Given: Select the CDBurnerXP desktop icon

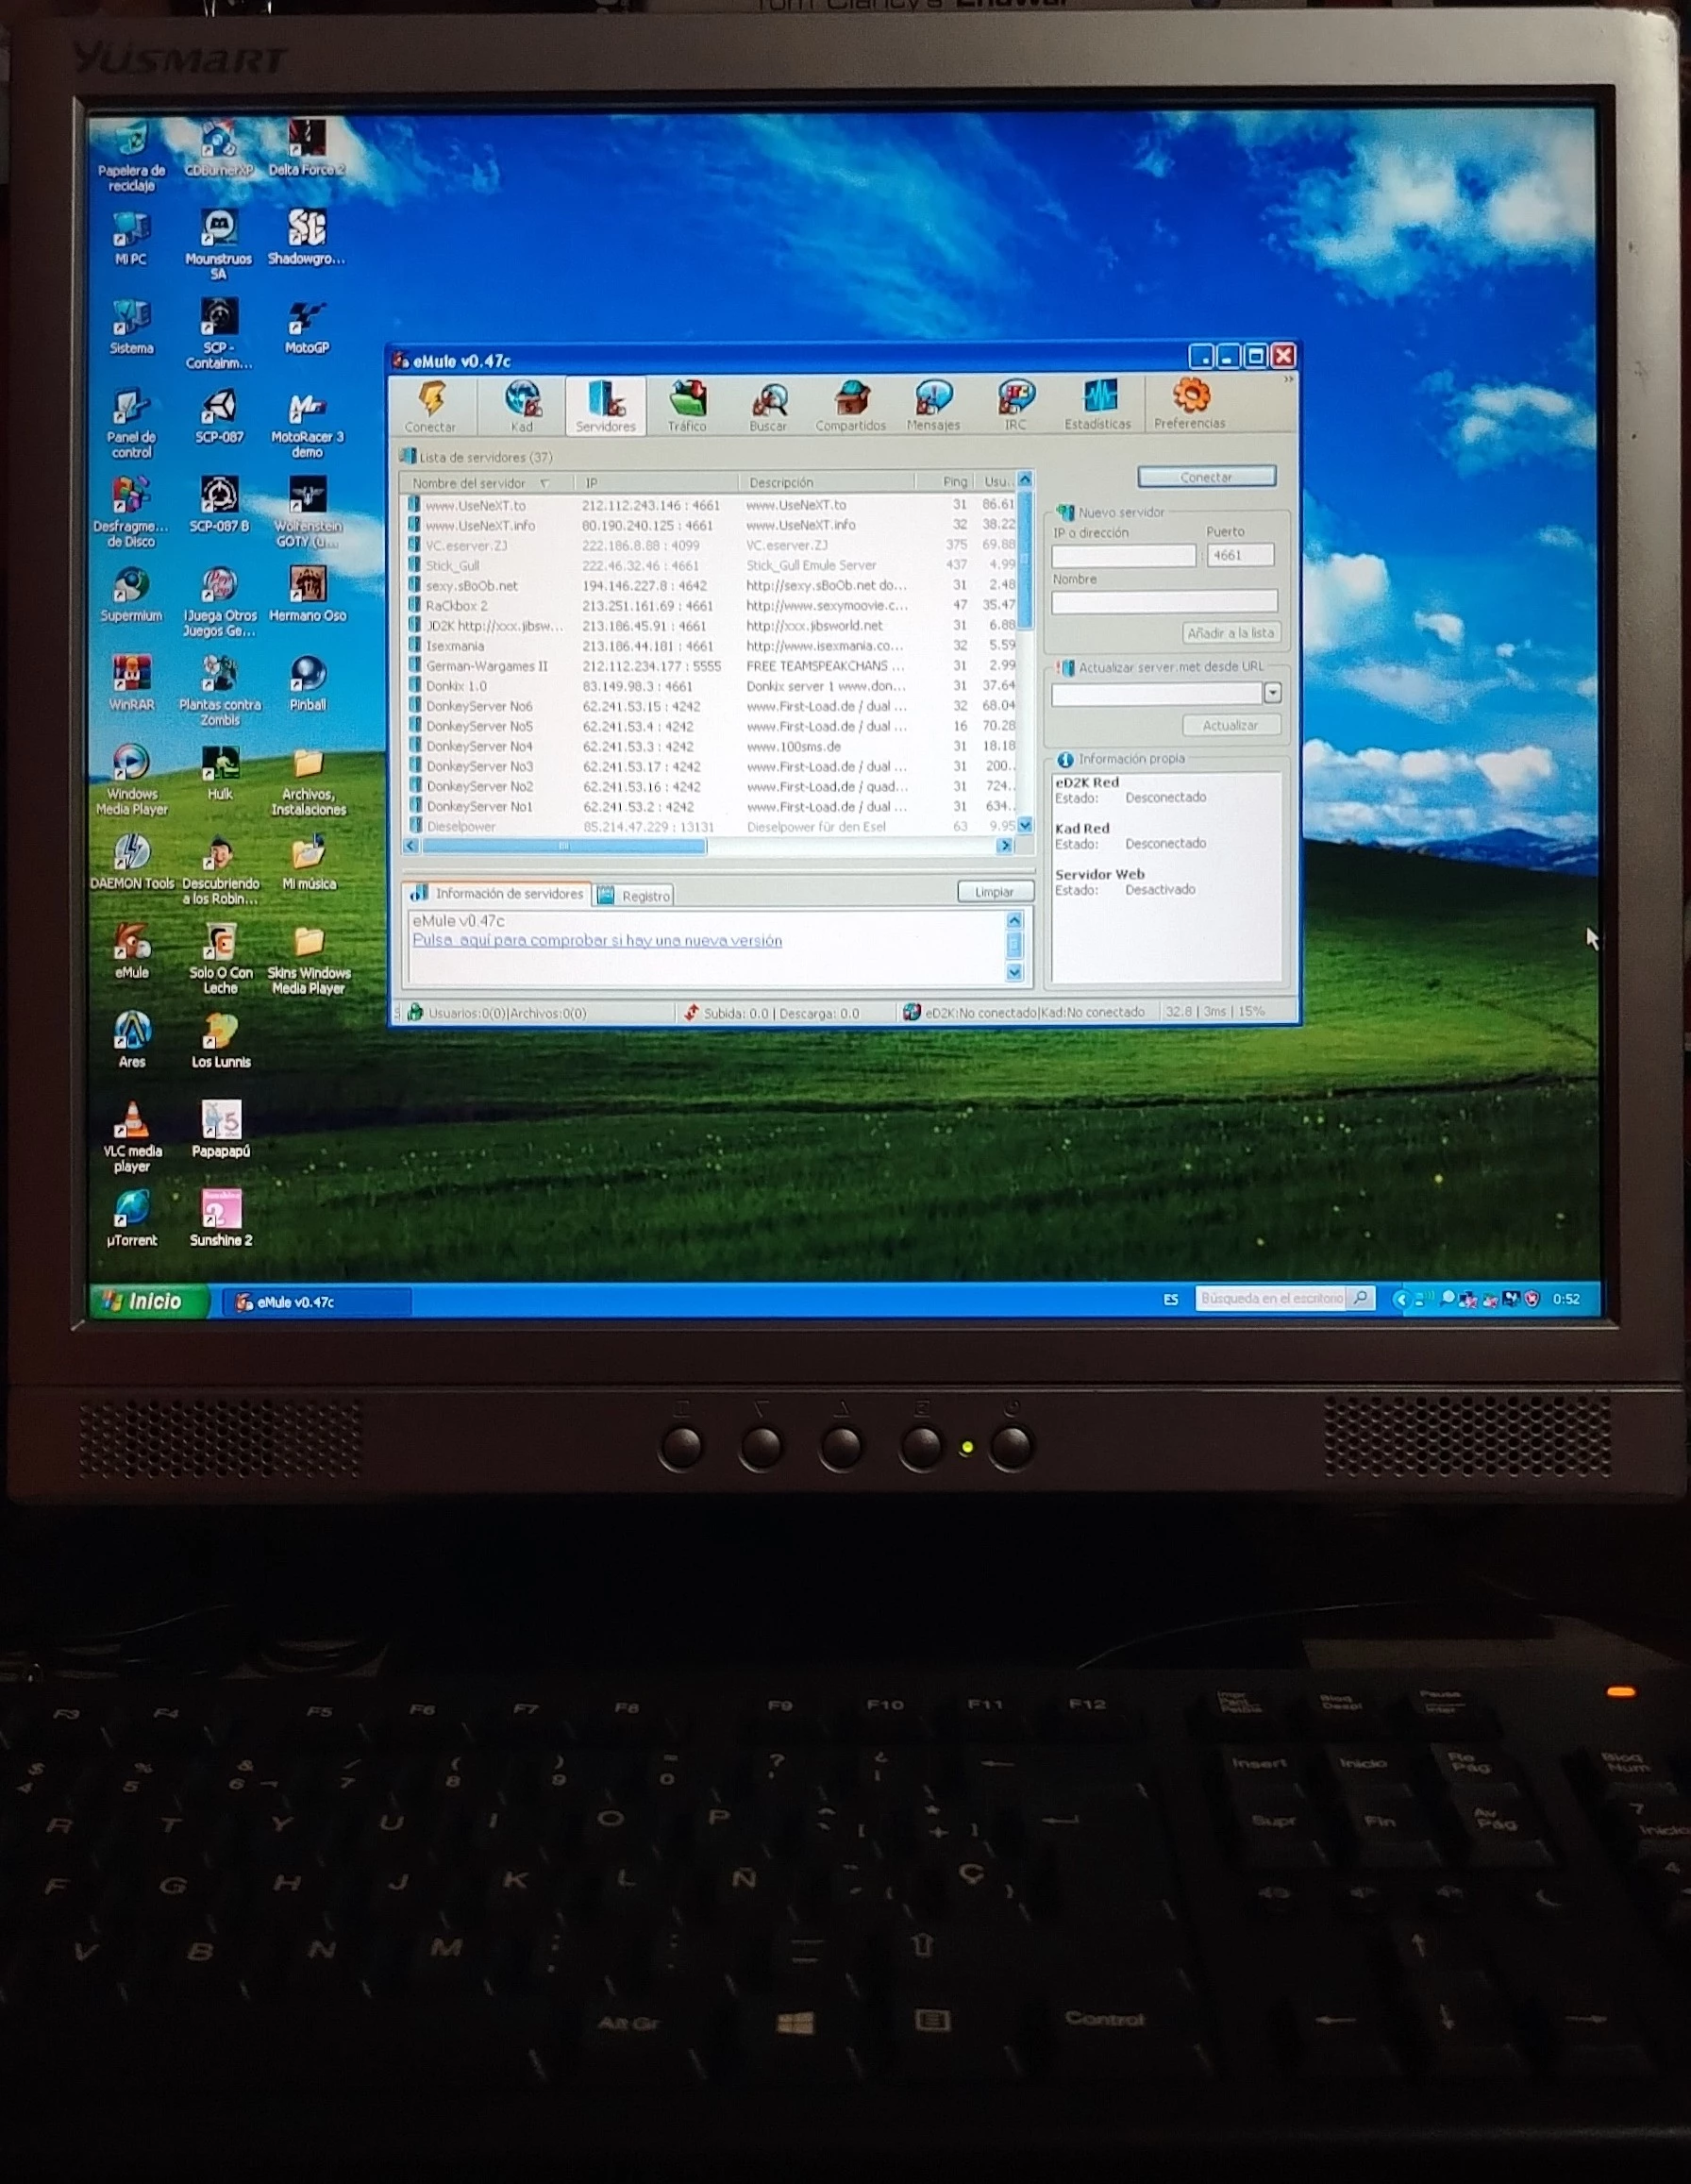Looking at the screenshot, I should 219,149.
